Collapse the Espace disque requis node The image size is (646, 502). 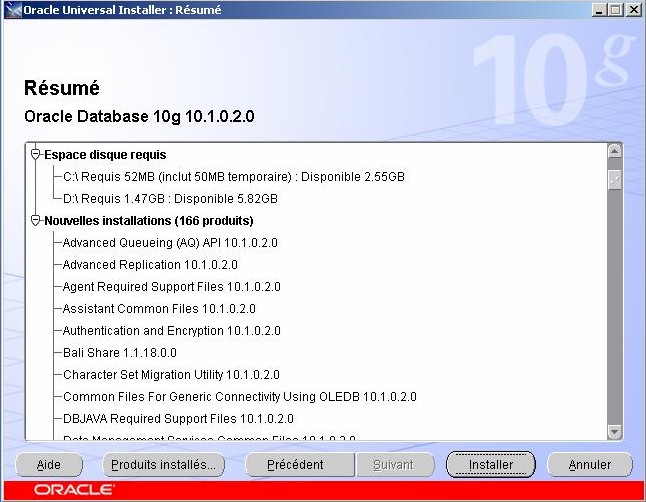click(x=37, y=155)
